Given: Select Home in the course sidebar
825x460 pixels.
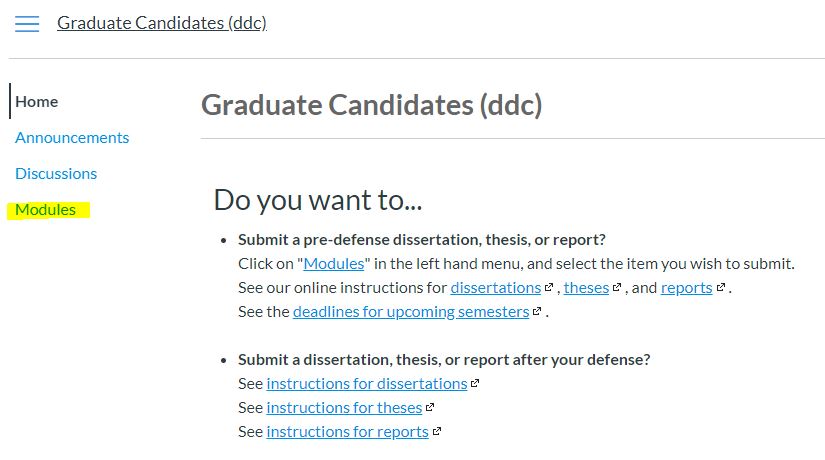Looking at the screenshot, I should 37,102.
